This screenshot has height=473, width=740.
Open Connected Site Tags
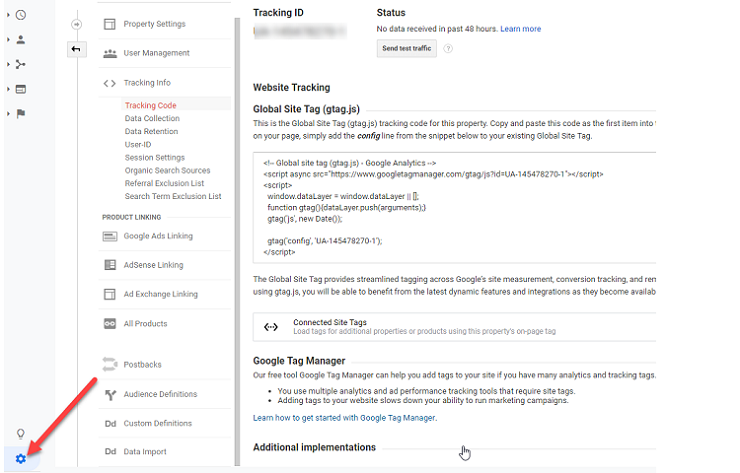tap(454, 327)
